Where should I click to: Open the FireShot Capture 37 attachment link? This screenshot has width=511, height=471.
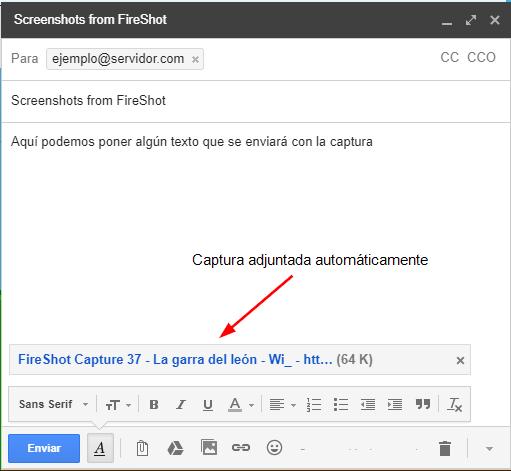point(175,359)
